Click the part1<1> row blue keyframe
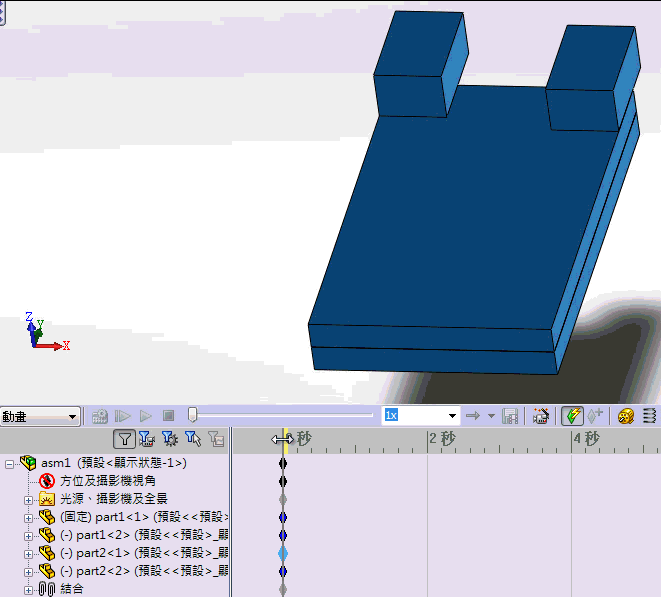This screenshot has width=661, height=597. tap(283, 517)
